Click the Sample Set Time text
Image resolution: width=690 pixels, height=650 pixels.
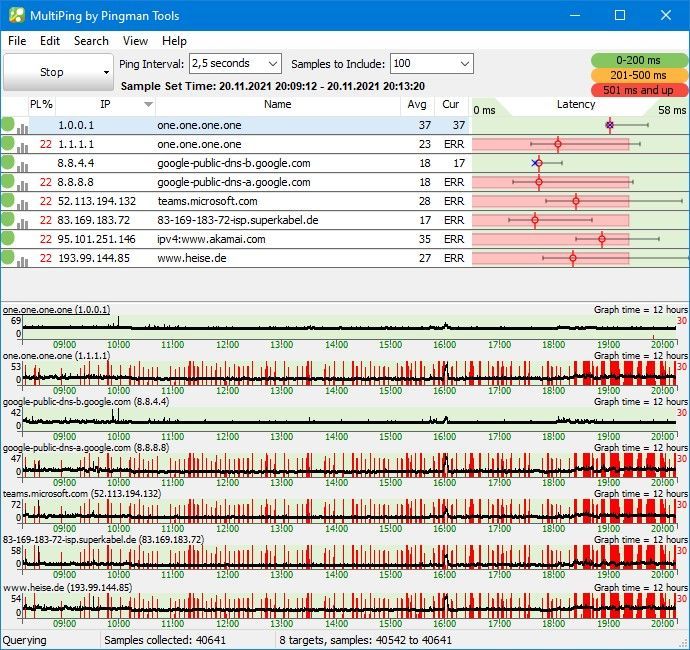[273, 86]
